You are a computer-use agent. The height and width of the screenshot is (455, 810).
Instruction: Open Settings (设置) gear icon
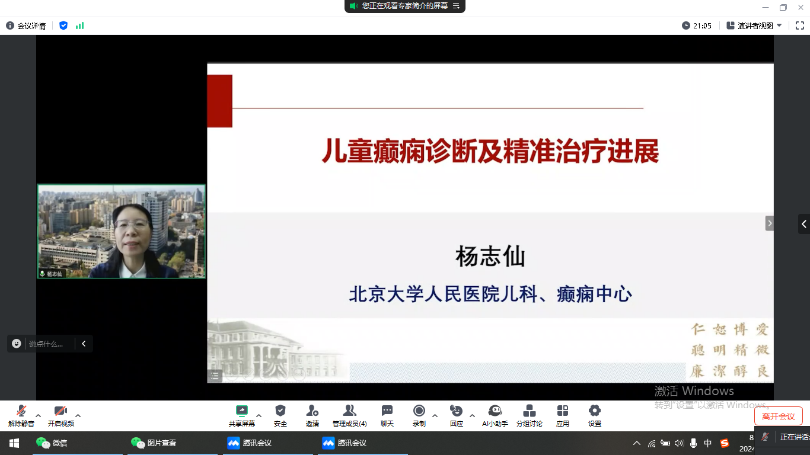[x=595, y=411]
